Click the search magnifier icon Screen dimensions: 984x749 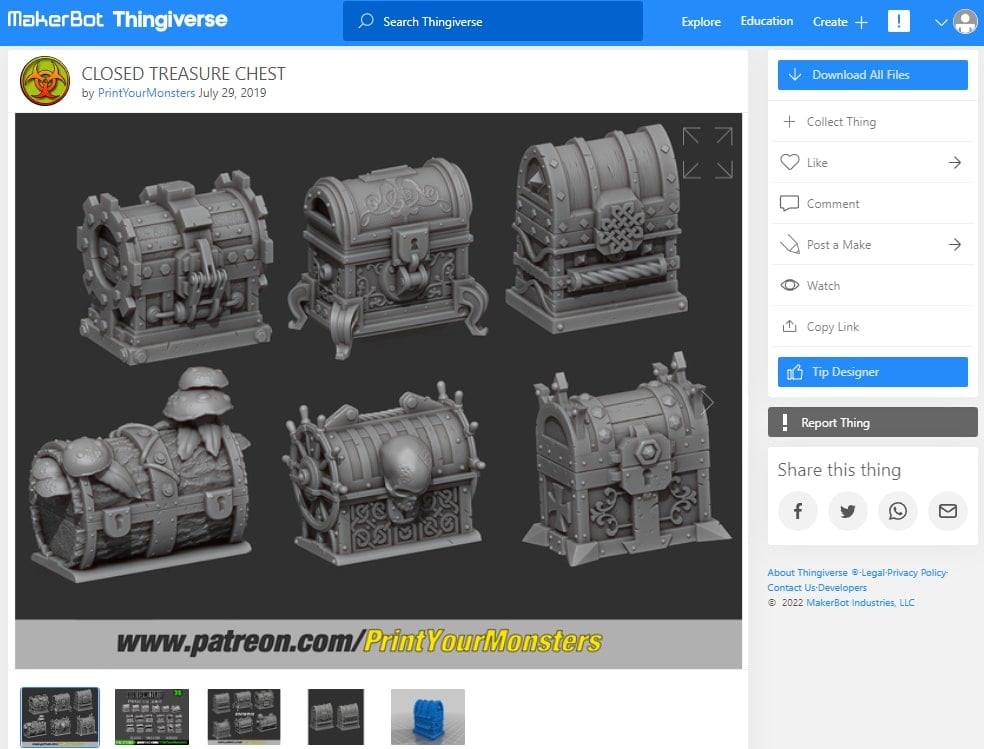[x=365, y=21]
